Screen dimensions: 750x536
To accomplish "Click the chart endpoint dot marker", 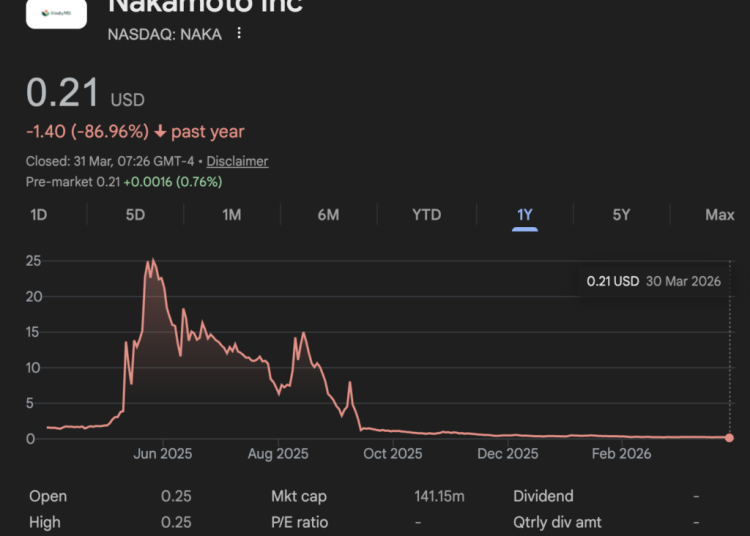I will pyautogui.click(x=729, y=438).
